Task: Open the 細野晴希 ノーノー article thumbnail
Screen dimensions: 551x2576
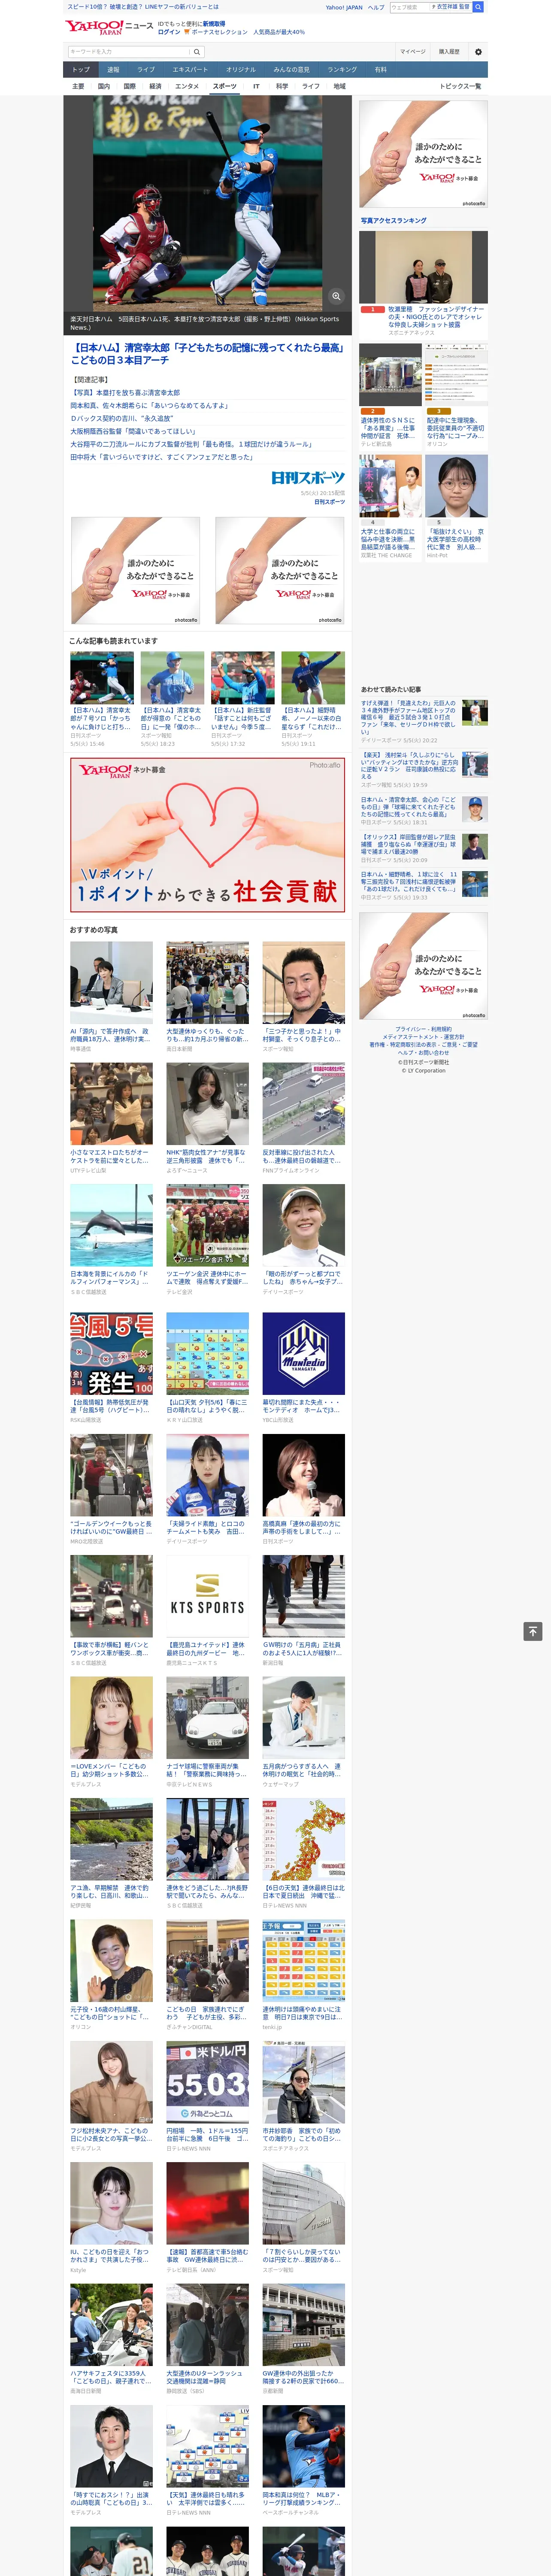Action: click(x=313, y=678)
